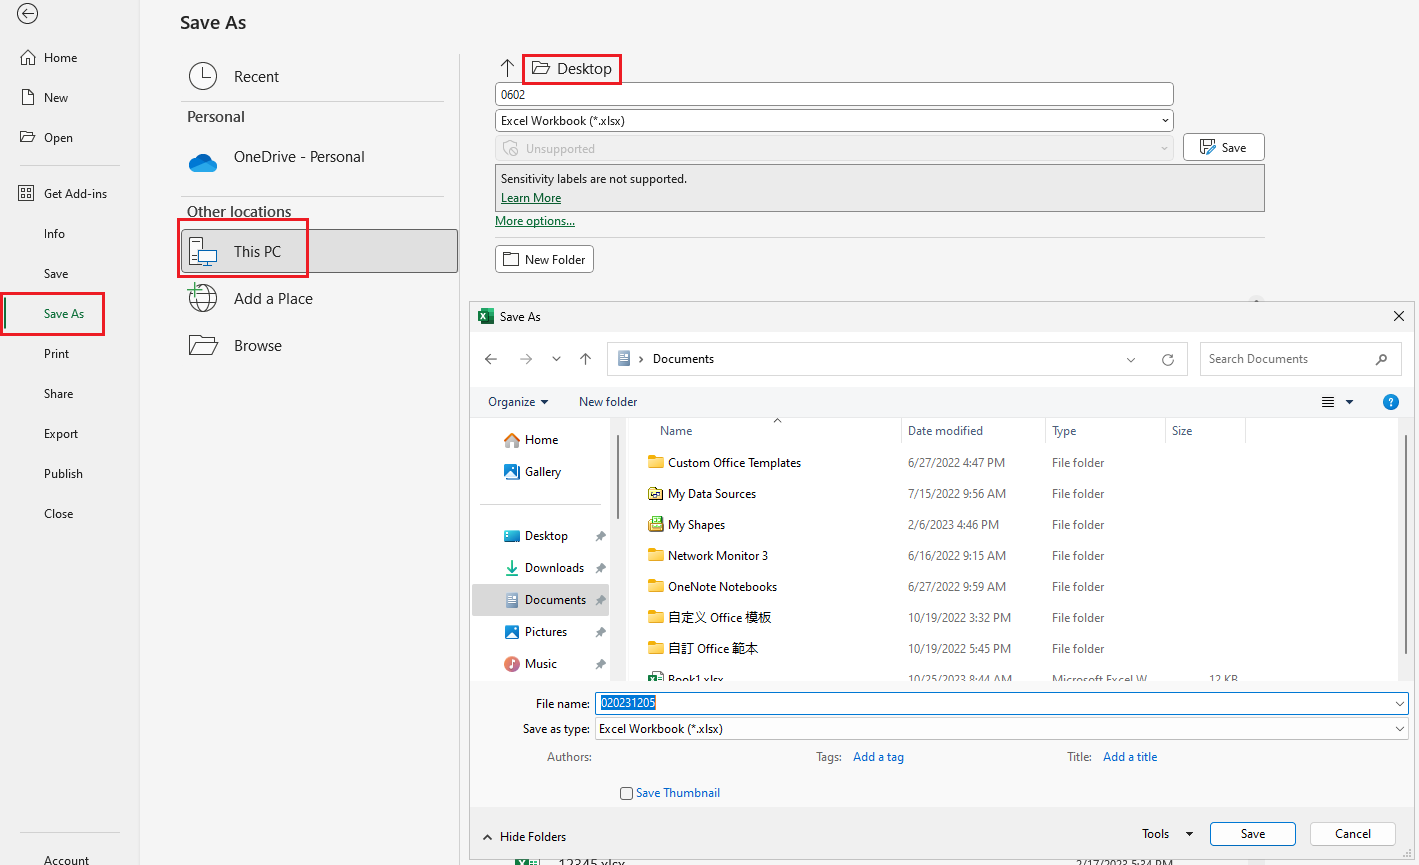Open the Export menu item
Image resolution: width=1419 pixels, height=865 pixels.
tap(60, 433)
